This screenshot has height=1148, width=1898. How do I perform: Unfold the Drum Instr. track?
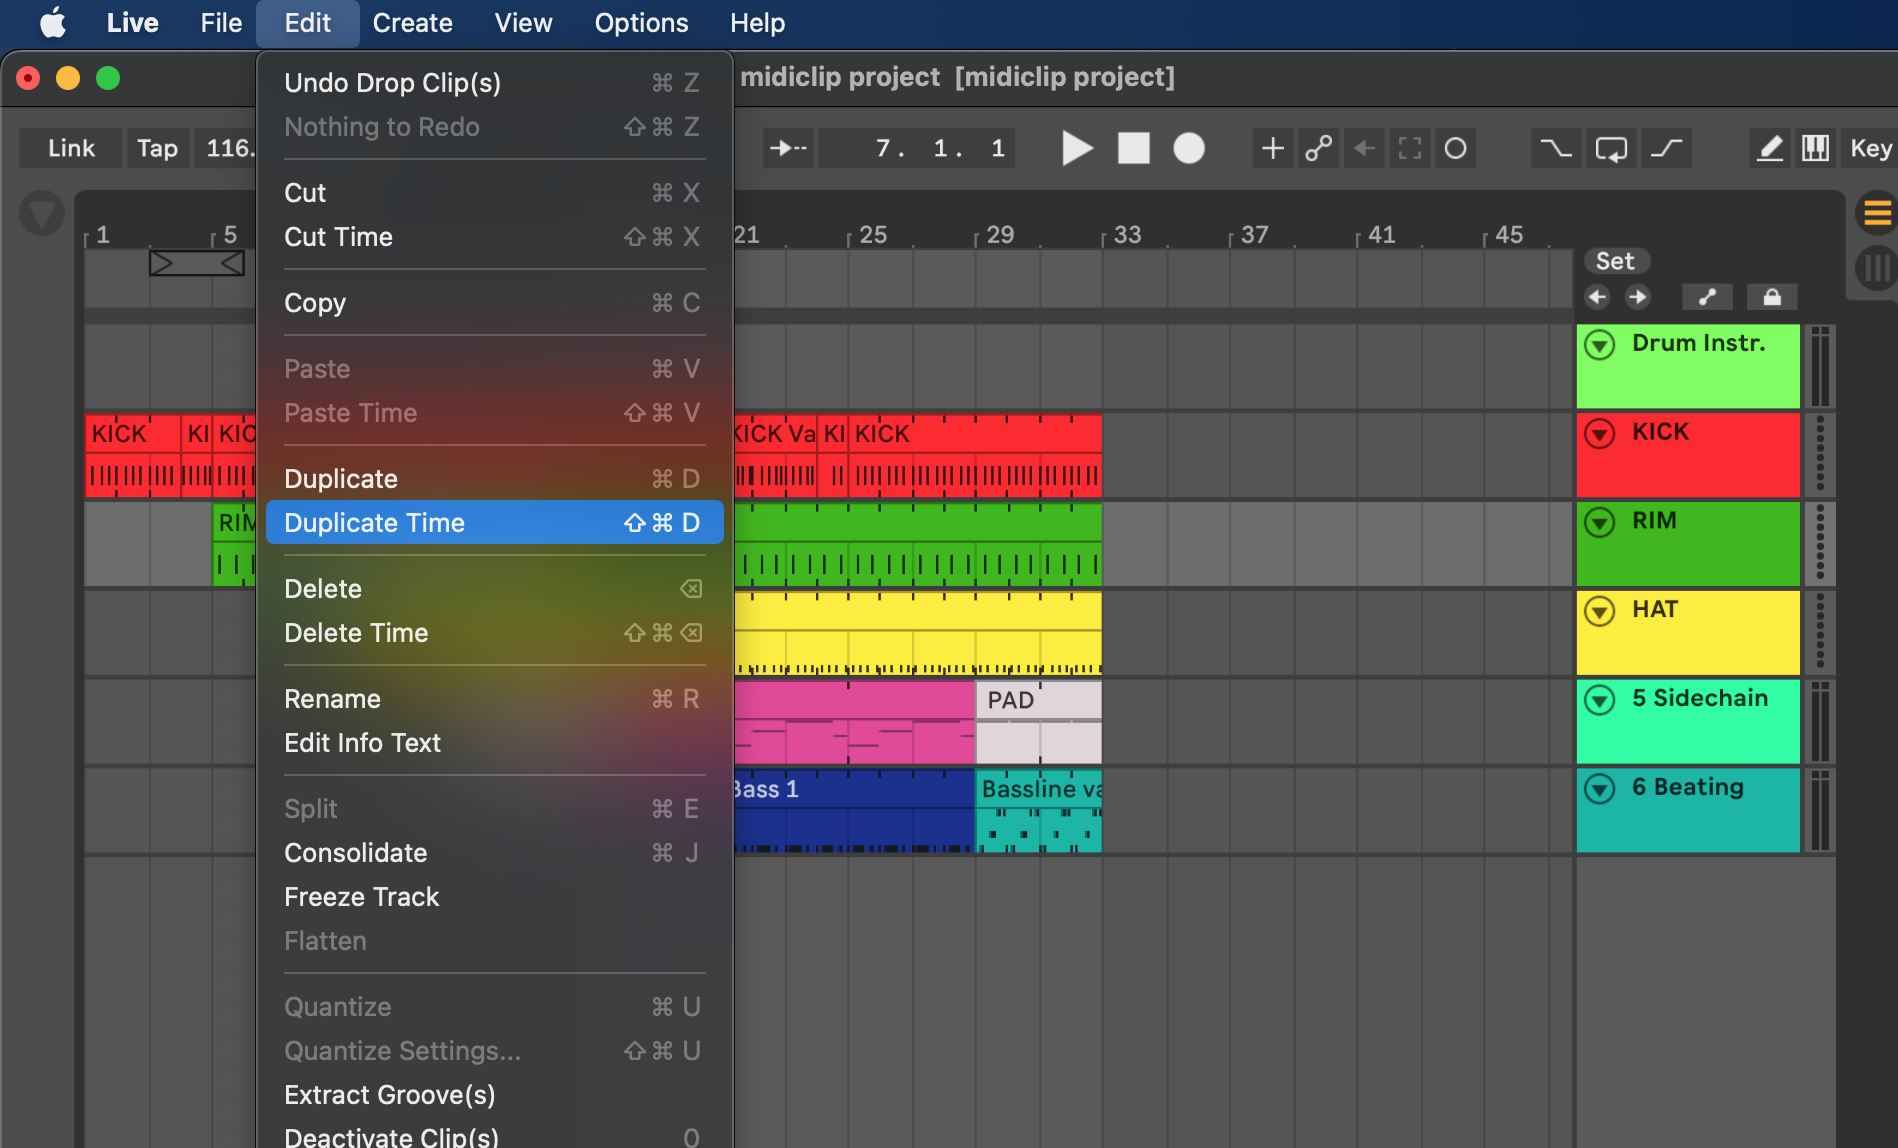[x=1600, y=345]
